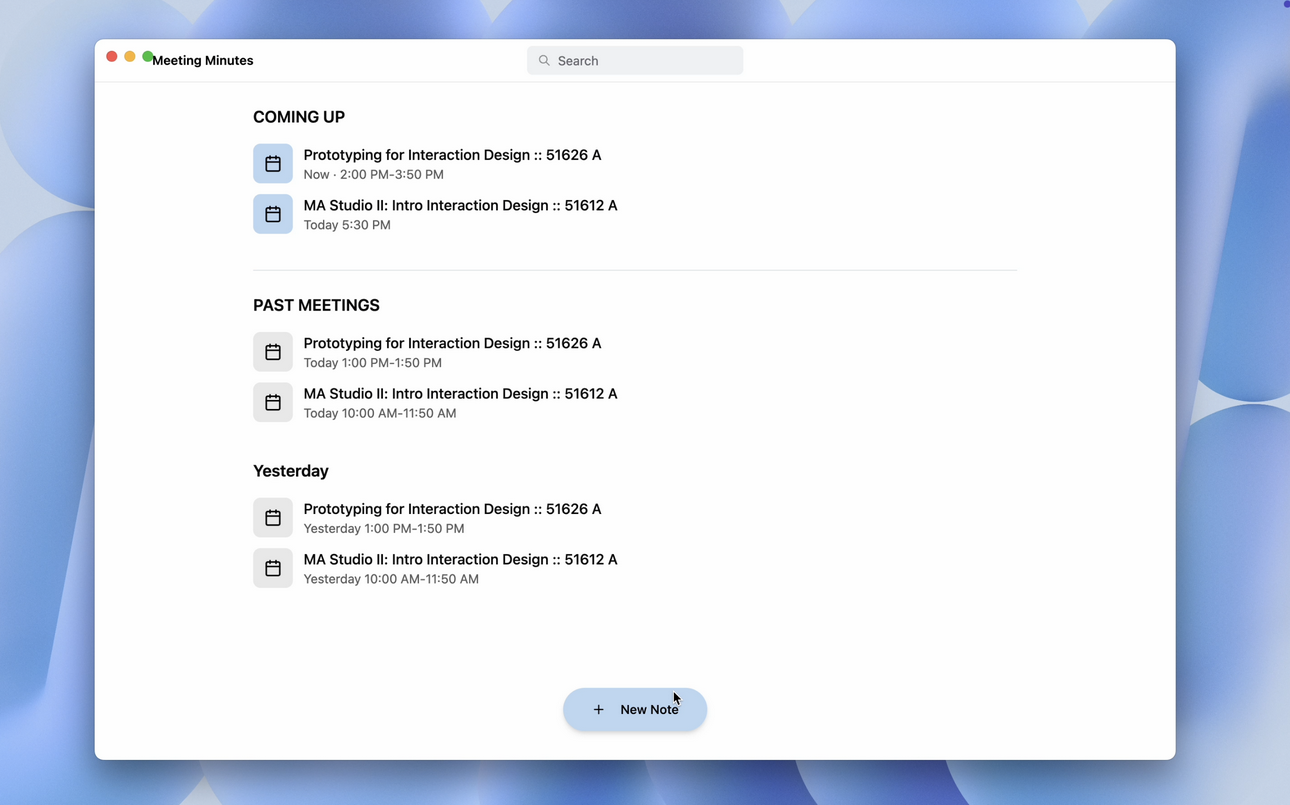Screen dimensions: 1290x805
Task: Click the calendar icon beside MA Studio II 10:00 AM
Action: click(273, 402)
